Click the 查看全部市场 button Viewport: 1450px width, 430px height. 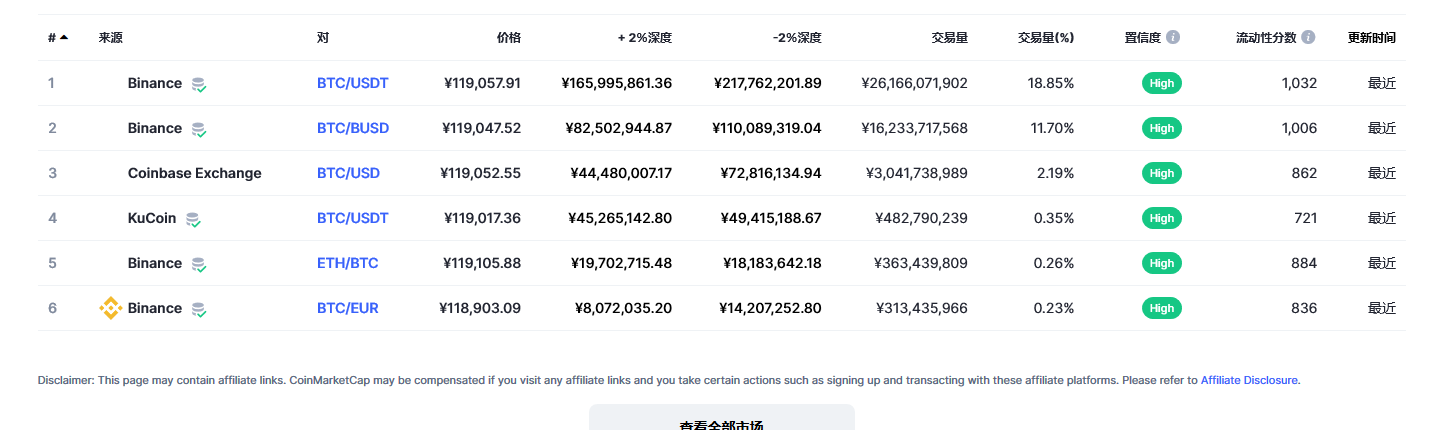(x=722, y=418)
